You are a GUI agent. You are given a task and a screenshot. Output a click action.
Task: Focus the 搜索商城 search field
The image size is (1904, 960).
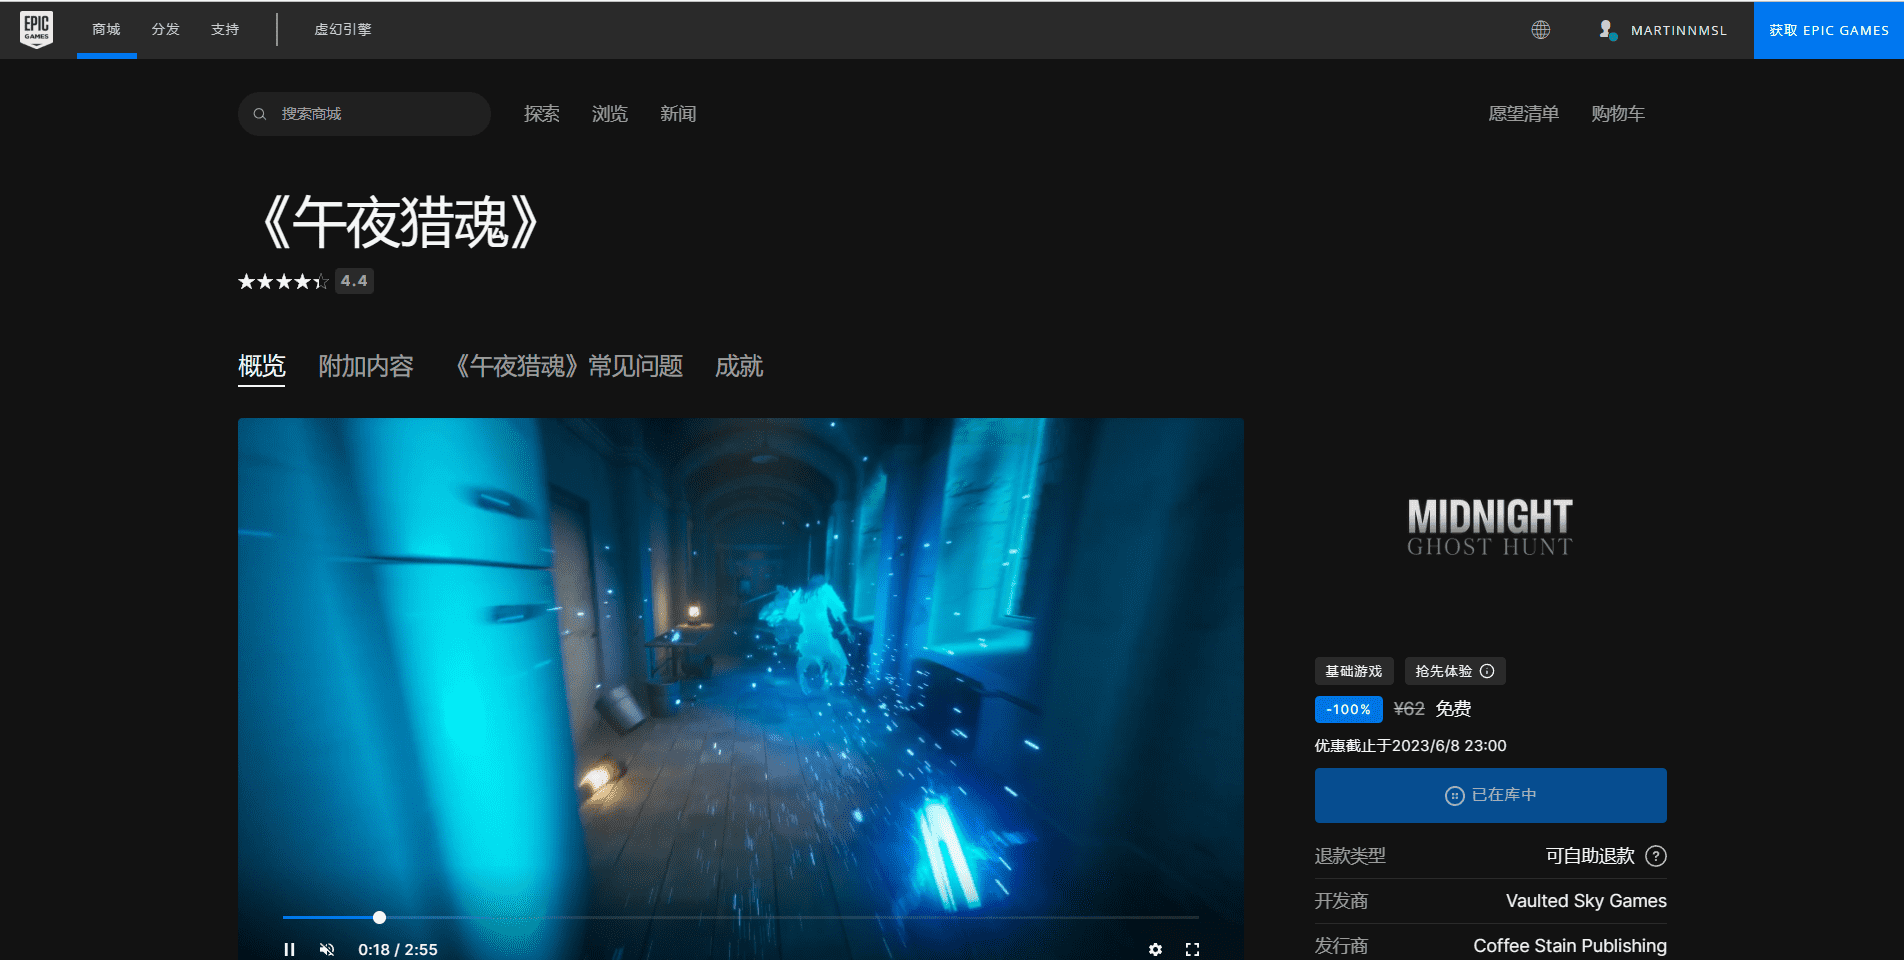pyautogui.click(x=364, y=114)
